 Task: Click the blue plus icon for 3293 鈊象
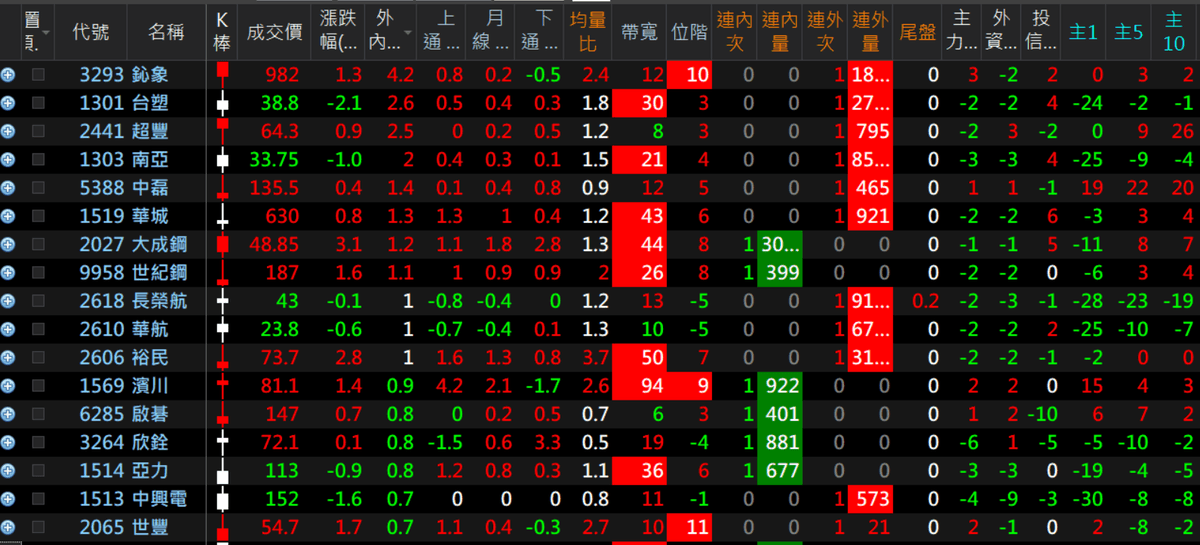[8, 74]
